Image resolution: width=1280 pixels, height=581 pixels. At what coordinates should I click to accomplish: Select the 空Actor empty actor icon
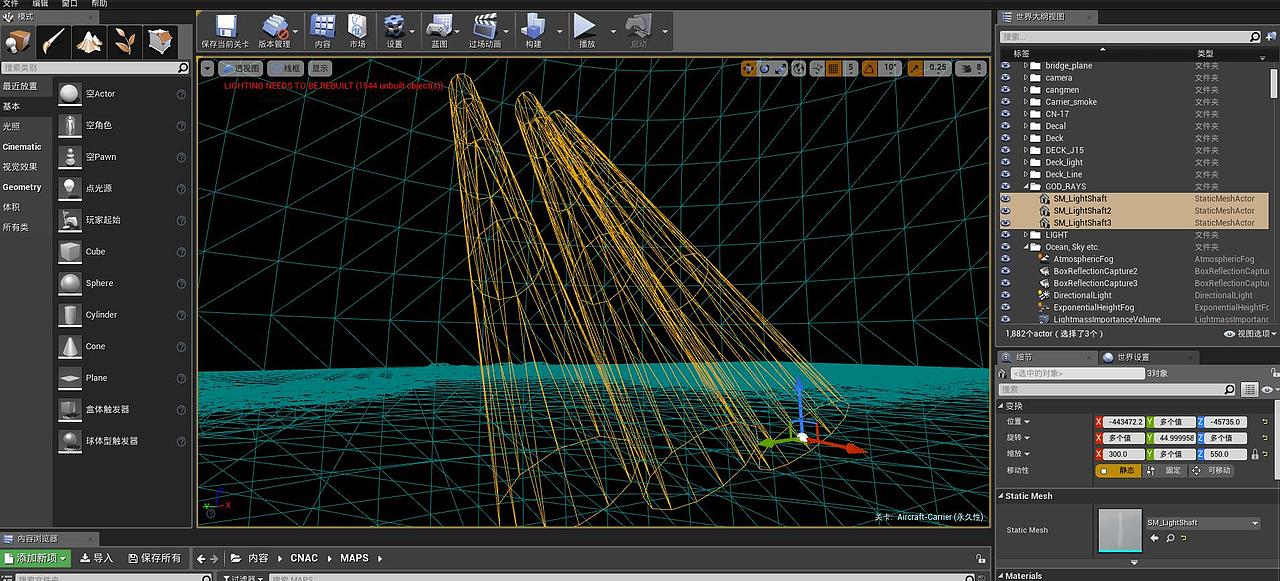point(70,94)
